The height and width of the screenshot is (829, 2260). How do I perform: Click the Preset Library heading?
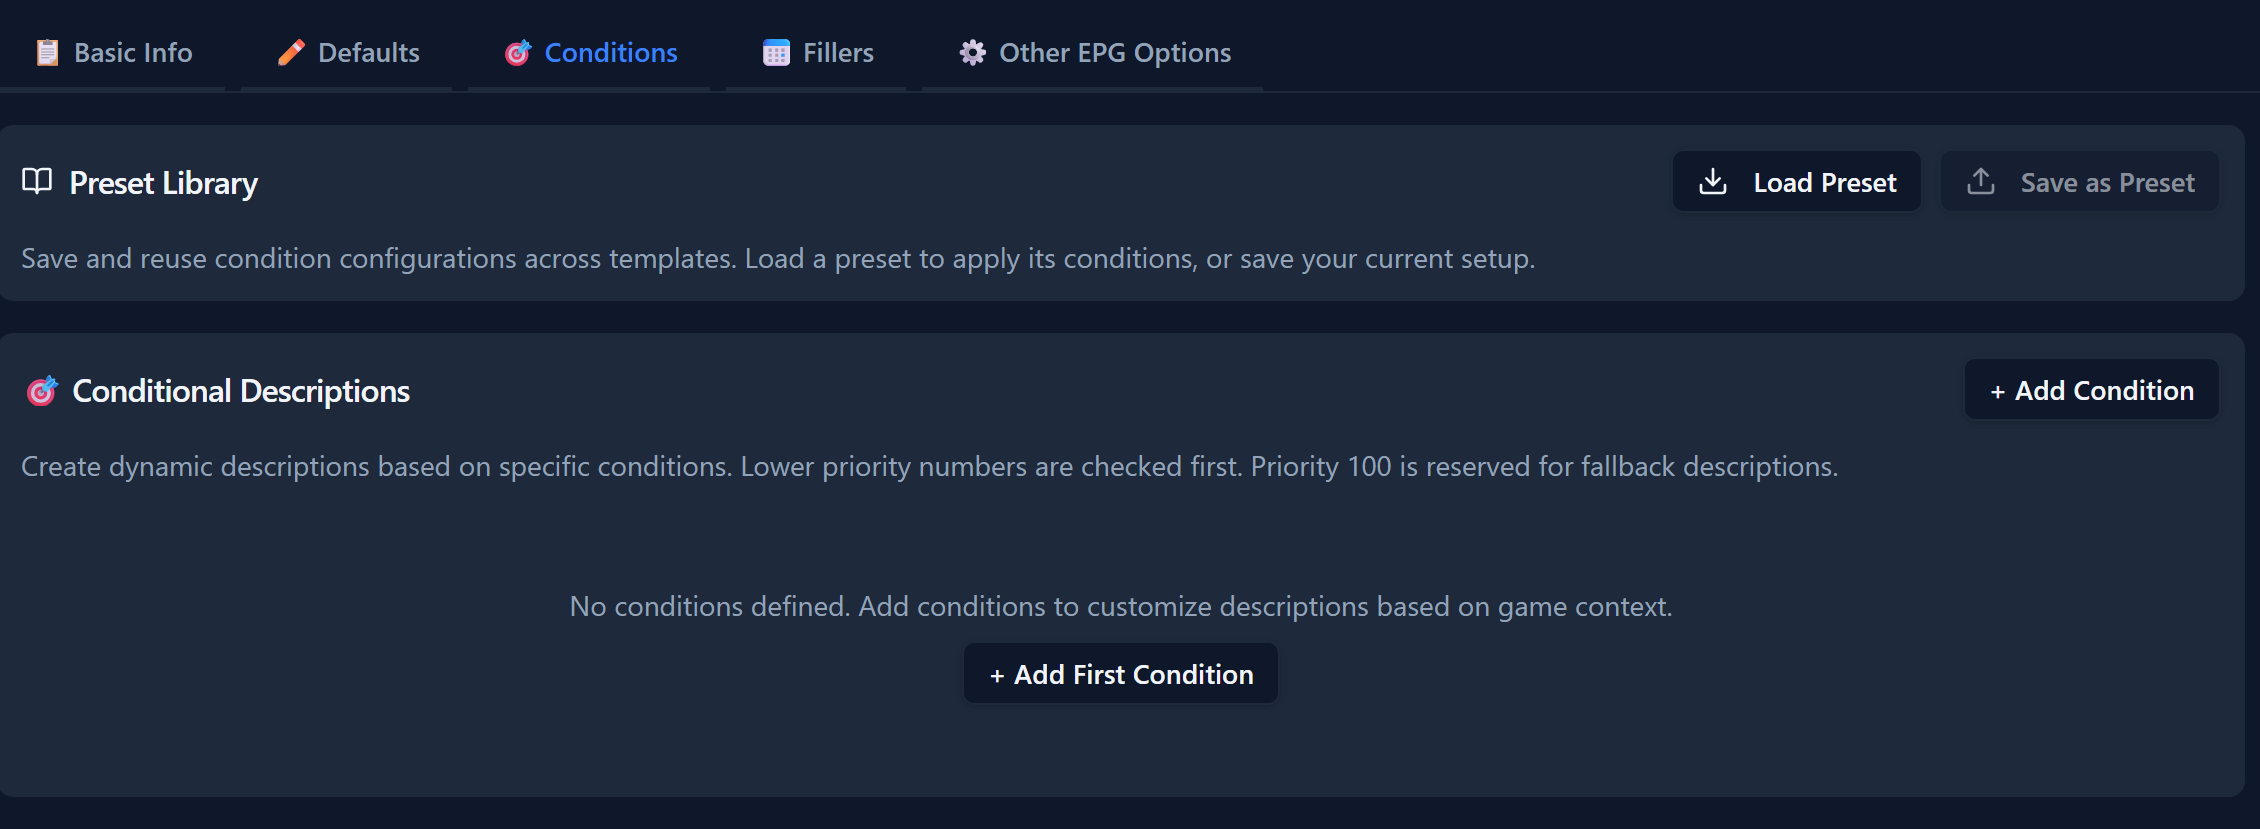[x=164, y=183]
